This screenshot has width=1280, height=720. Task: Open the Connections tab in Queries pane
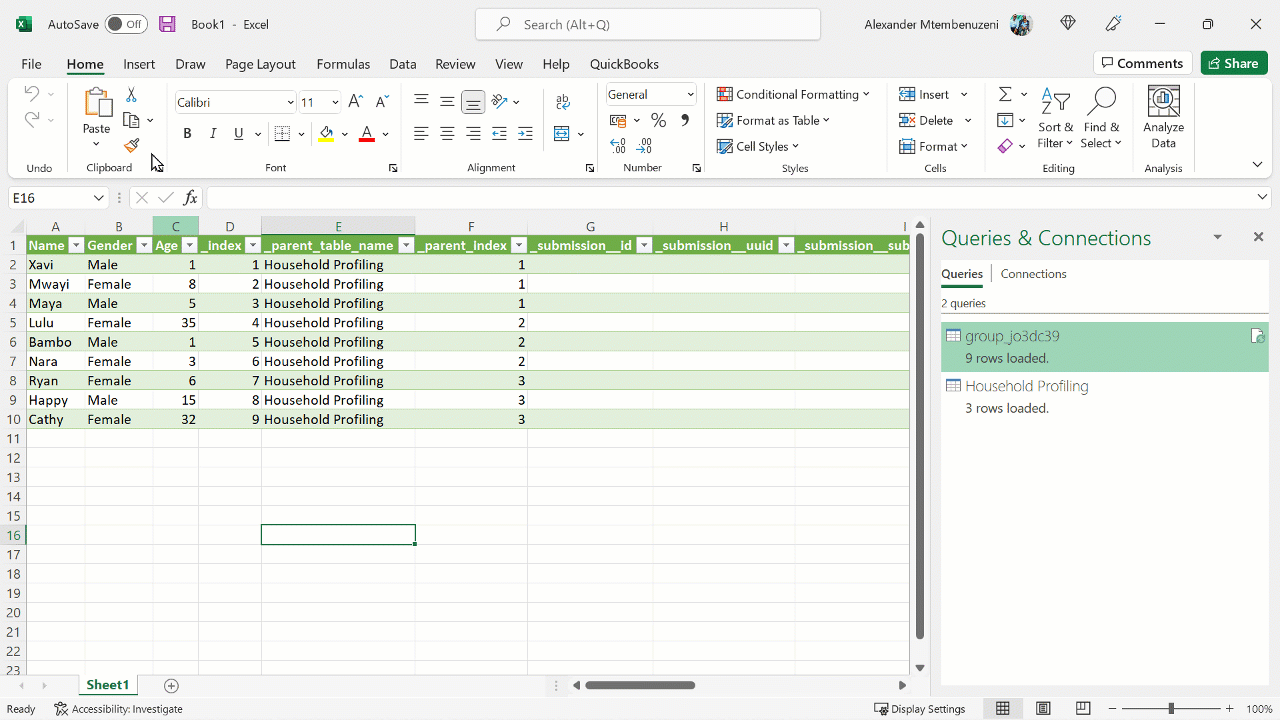(1033, 273)
